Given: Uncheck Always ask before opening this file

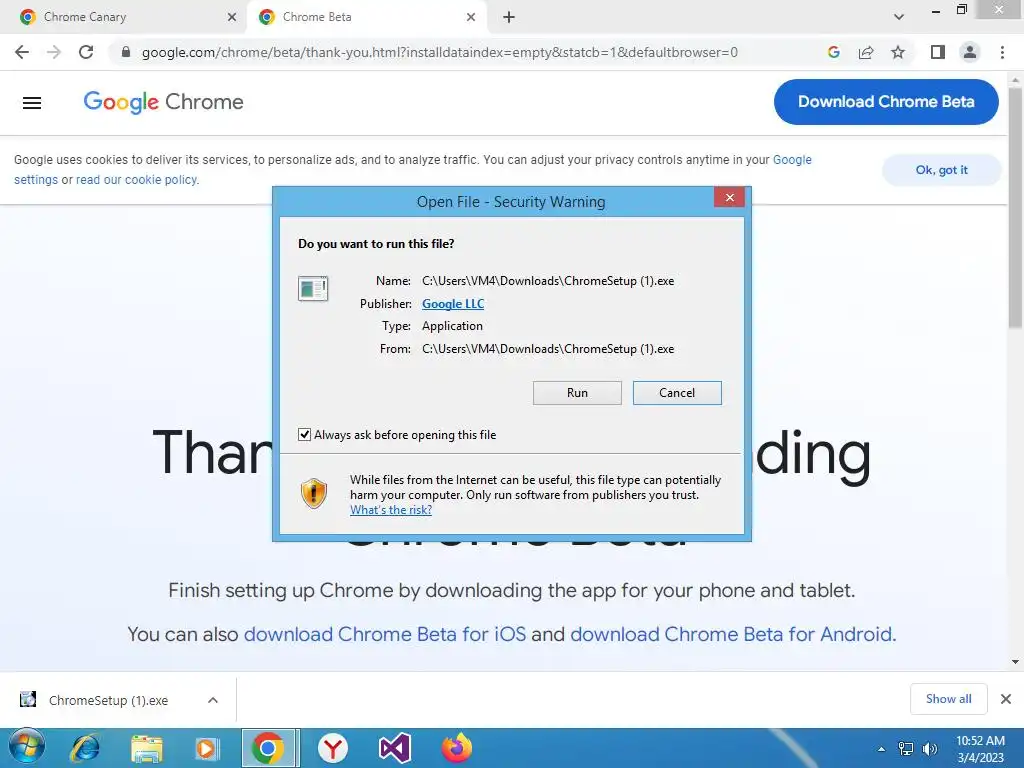Looking at the screenshot, I should (304, 434).
